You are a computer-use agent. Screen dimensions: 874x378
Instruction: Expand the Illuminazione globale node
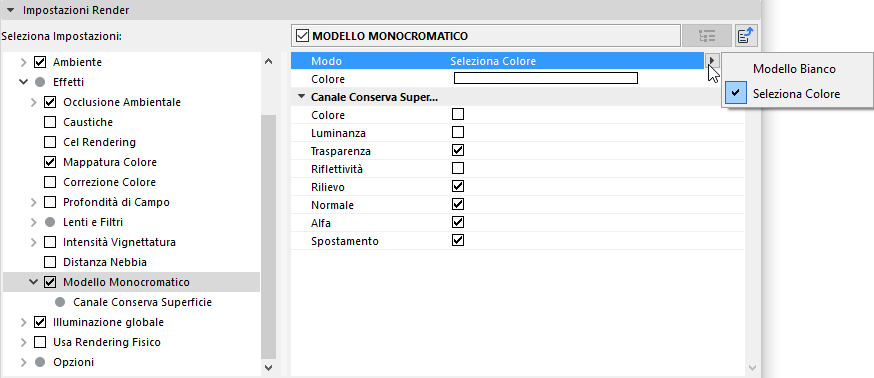(x=23, y=322)
